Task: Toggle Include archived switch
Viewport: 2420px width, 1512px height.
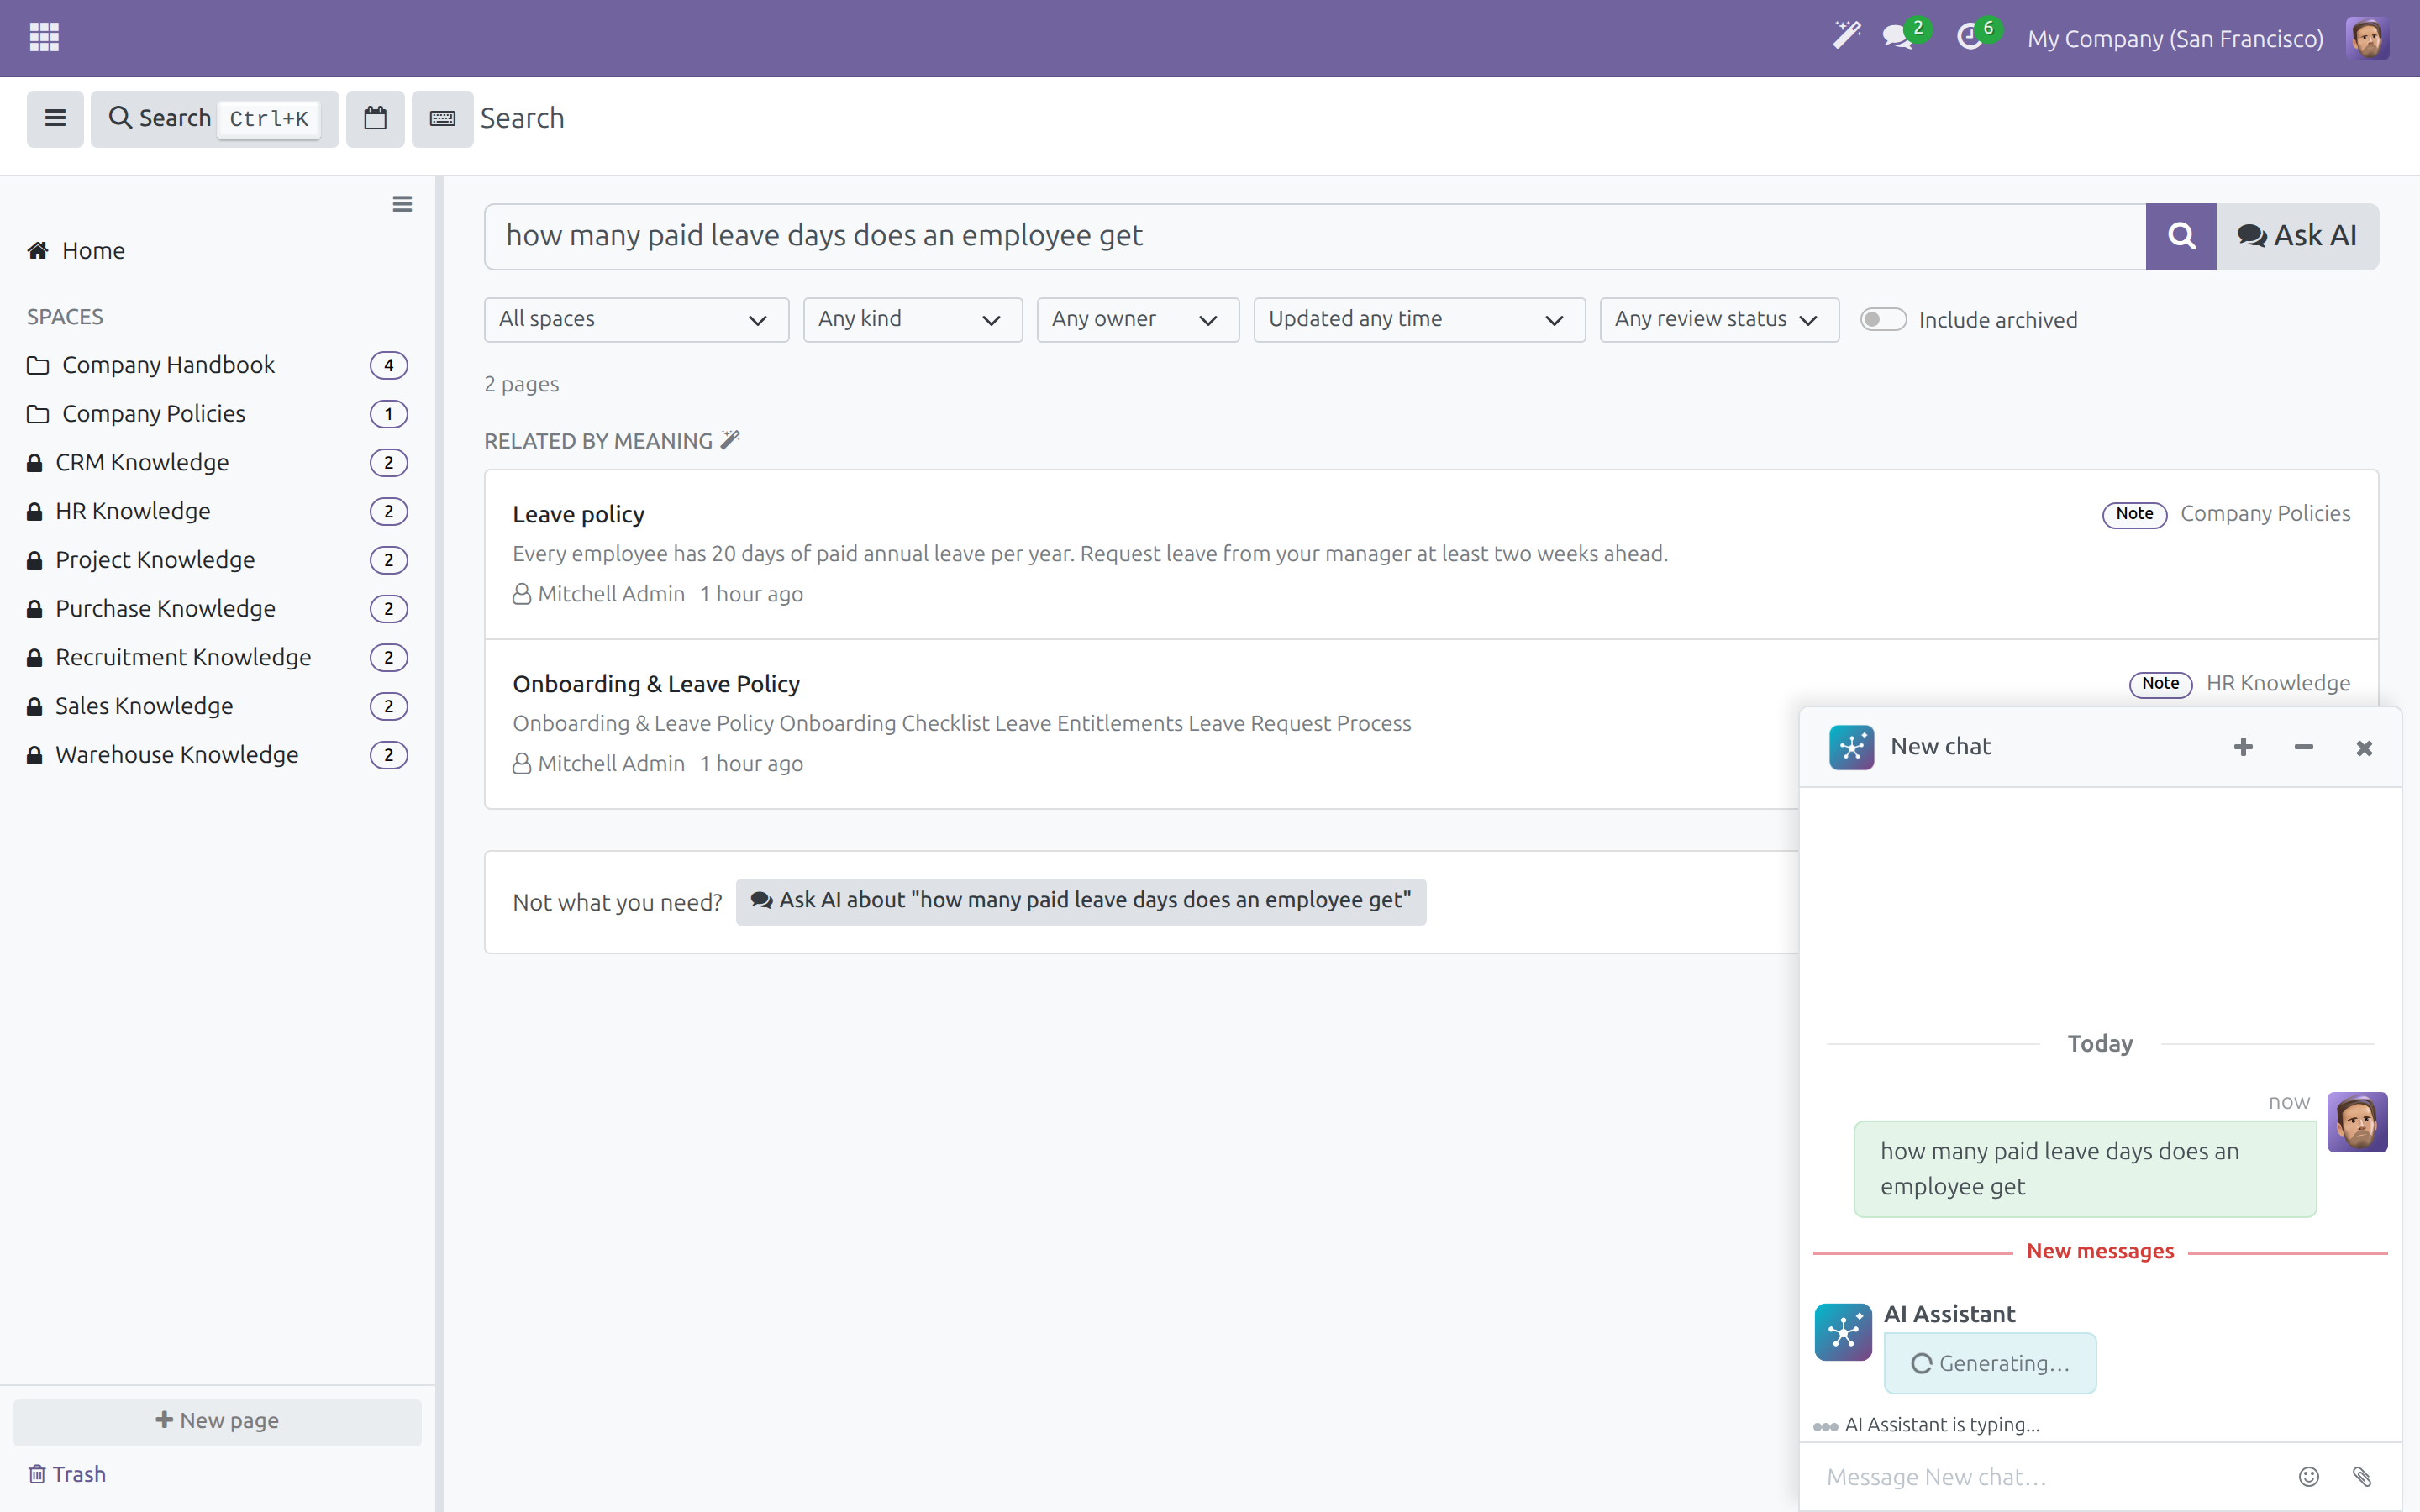Action: 1882,319
